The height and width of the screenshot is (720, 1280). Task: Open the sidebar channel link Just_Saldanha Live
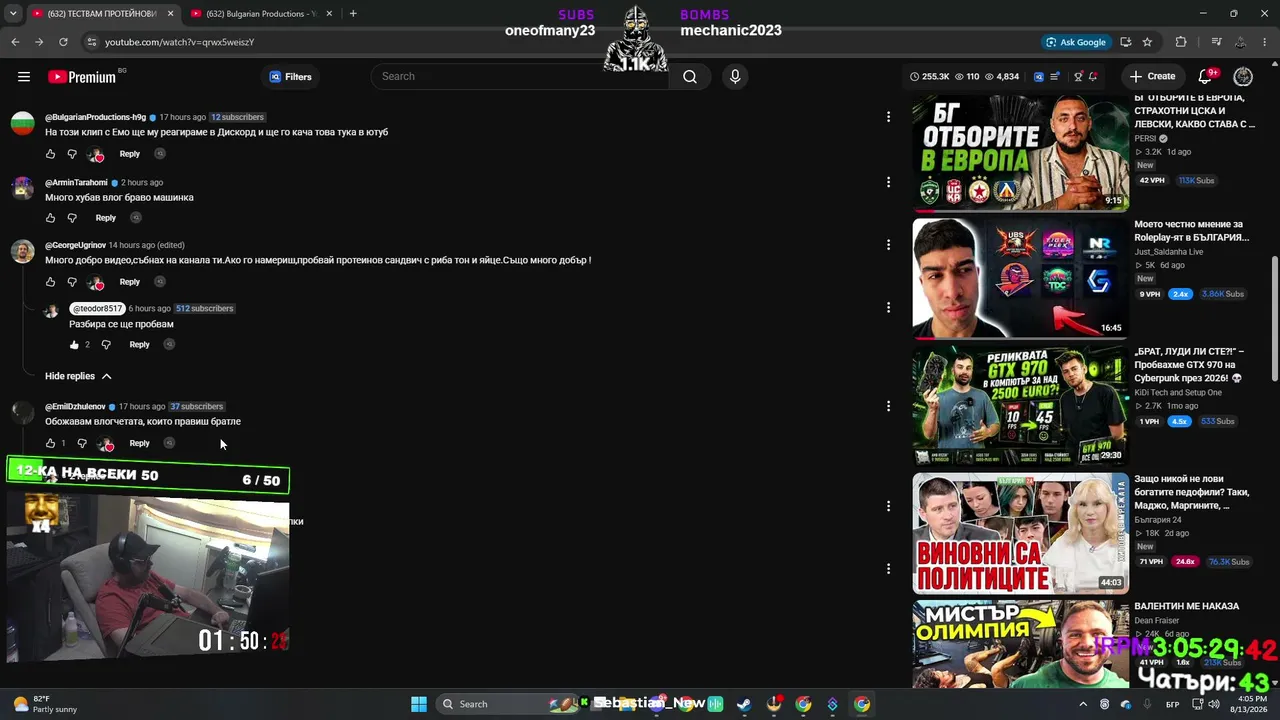[x=1169, y=252]
